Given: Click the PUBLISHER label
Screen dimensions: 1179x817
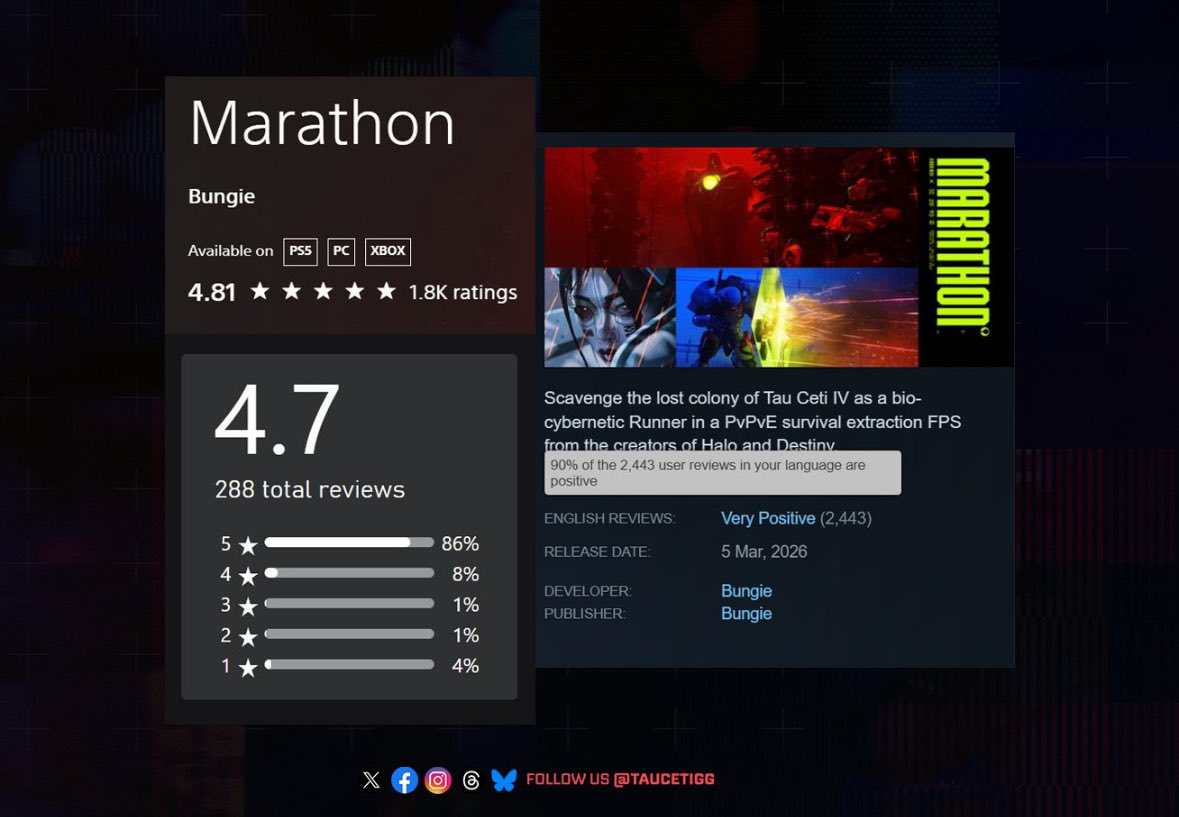Looking at the screenshot, I should (x=585, y=614).
